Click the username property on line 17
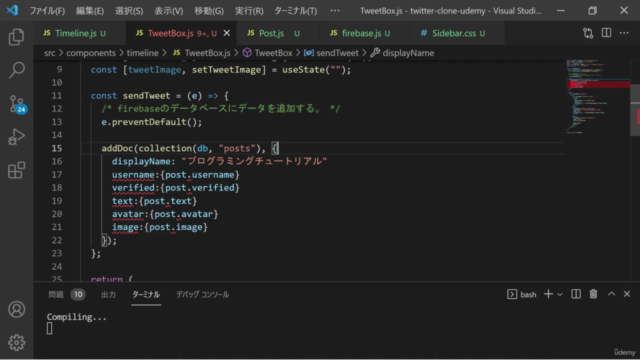Viewport: 640px width, 360px height. pyautogui.click(x=133, y=175)
